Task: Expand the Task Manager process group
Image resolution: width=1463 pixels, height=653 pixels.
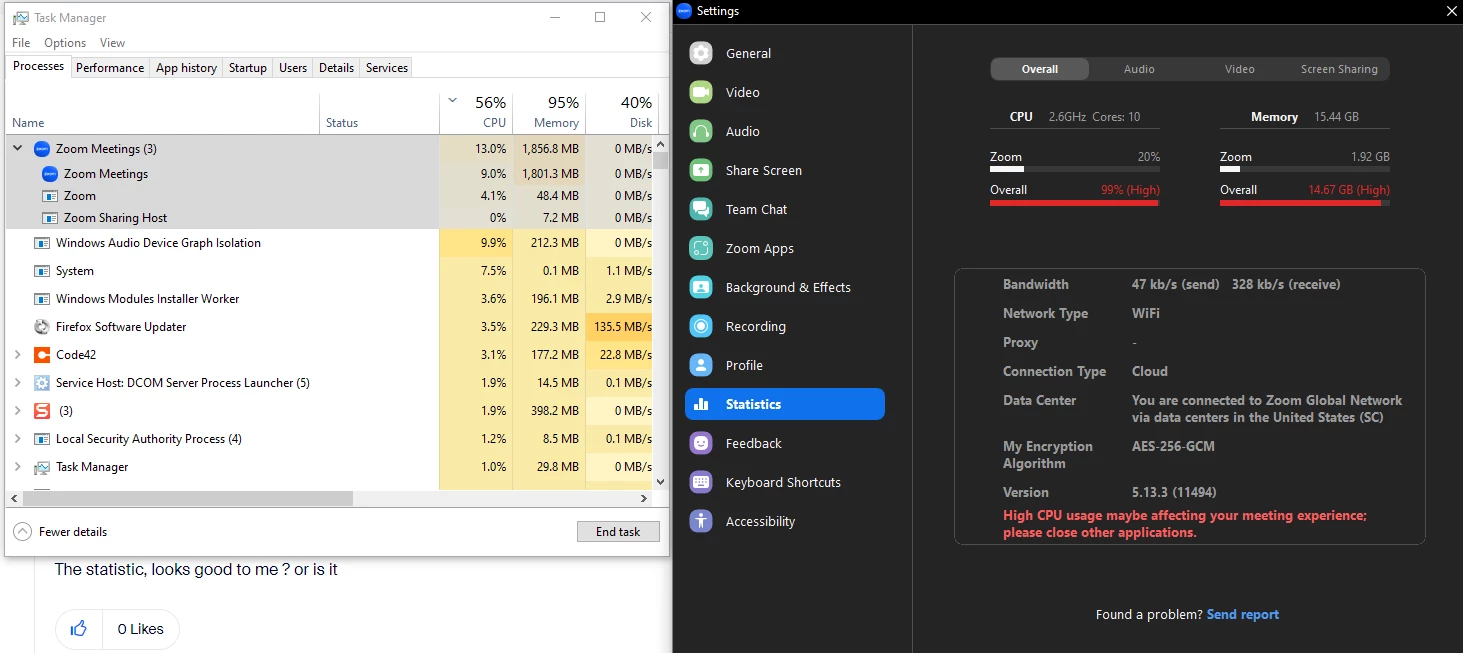Action: point(17,467)
